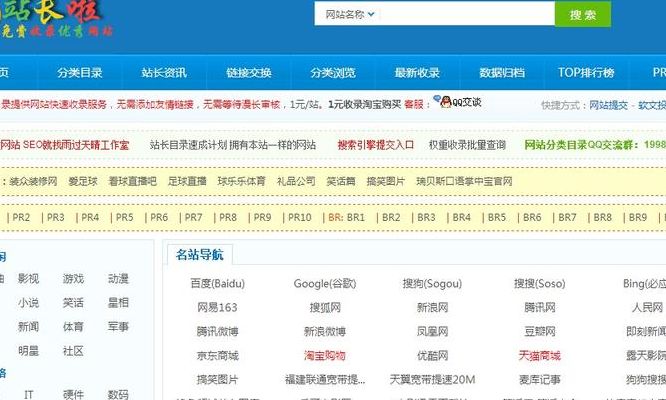Viewport: 666px width, 400px height.
Task: Open red 淘宝购物 site link
Action: tap(325, 355)
